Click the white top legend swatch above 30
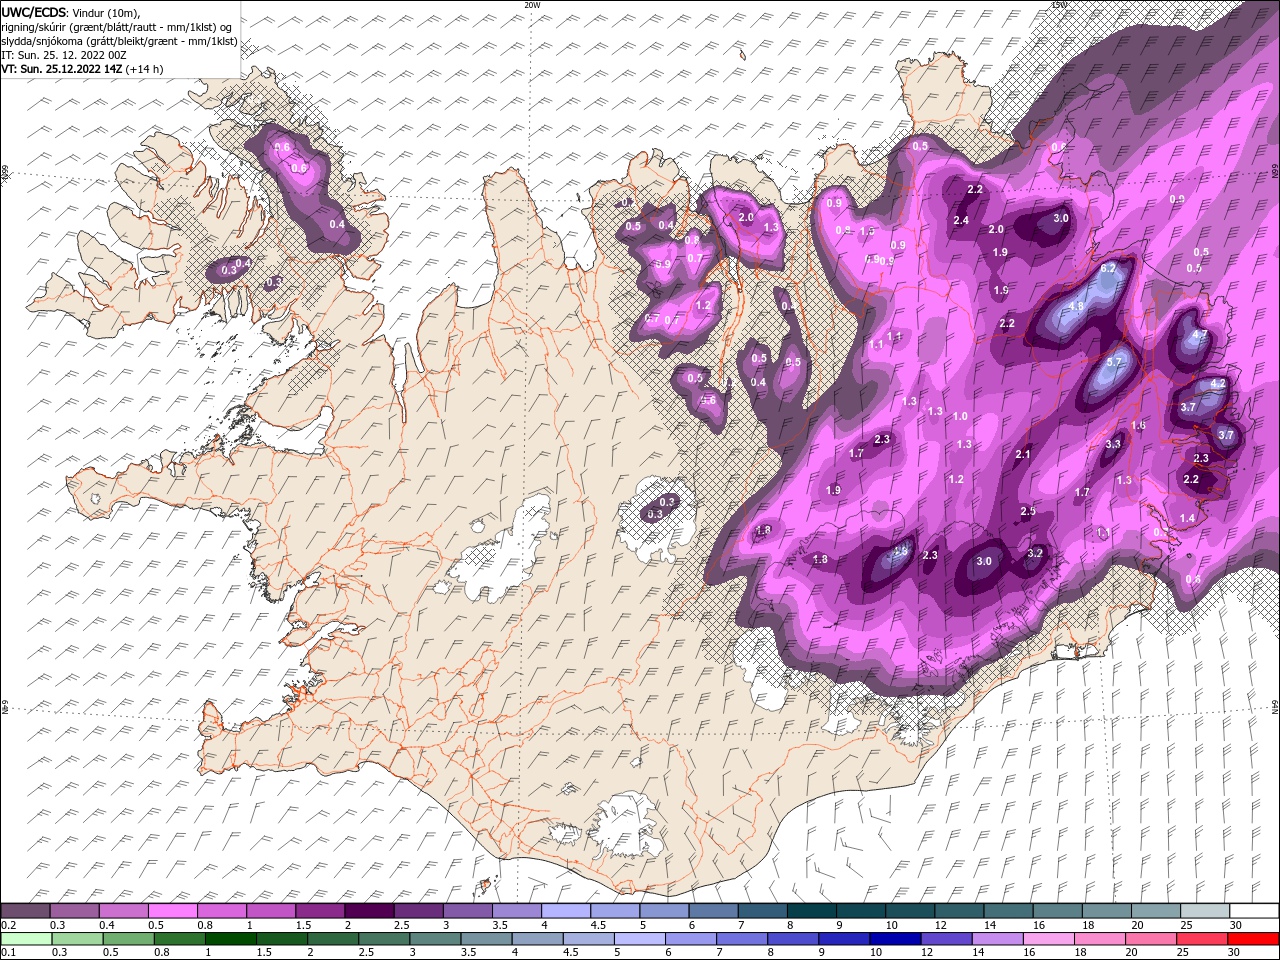 coord(1254,911)
